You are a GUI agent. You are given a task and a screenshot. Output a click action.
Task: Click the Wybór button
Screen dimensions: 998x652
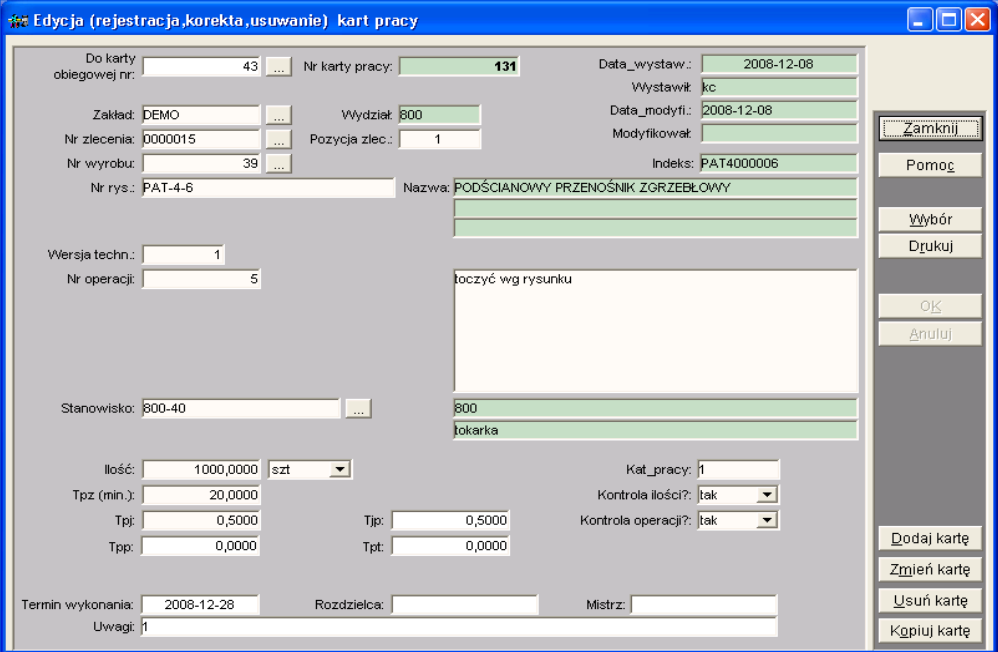[x=930, y=220]
